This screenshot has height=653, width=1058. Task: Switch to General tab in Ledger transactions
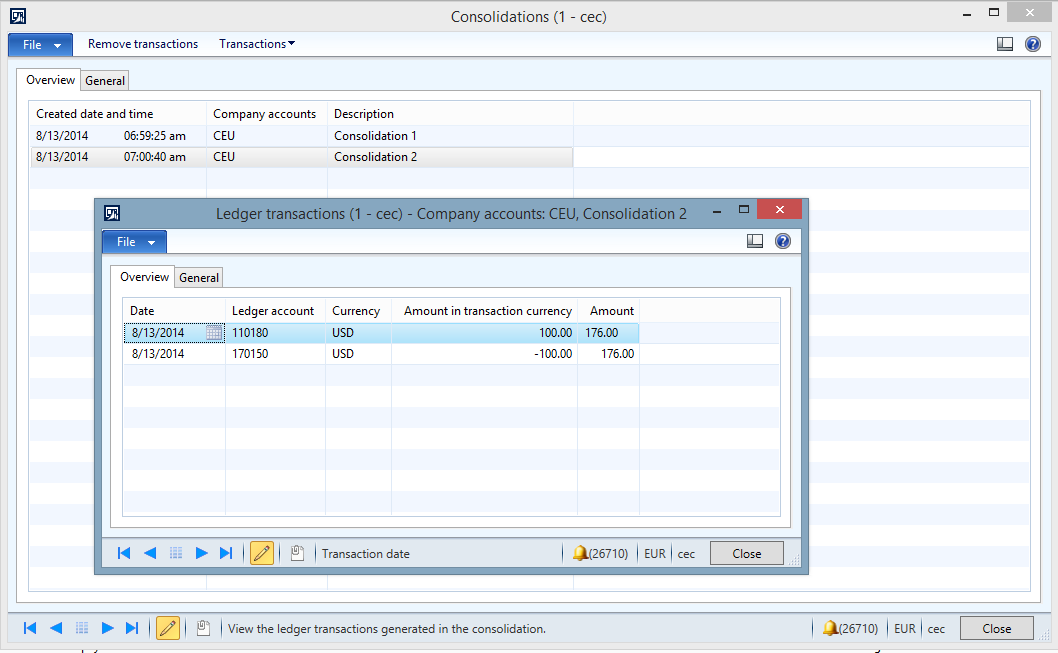(199, 278)
